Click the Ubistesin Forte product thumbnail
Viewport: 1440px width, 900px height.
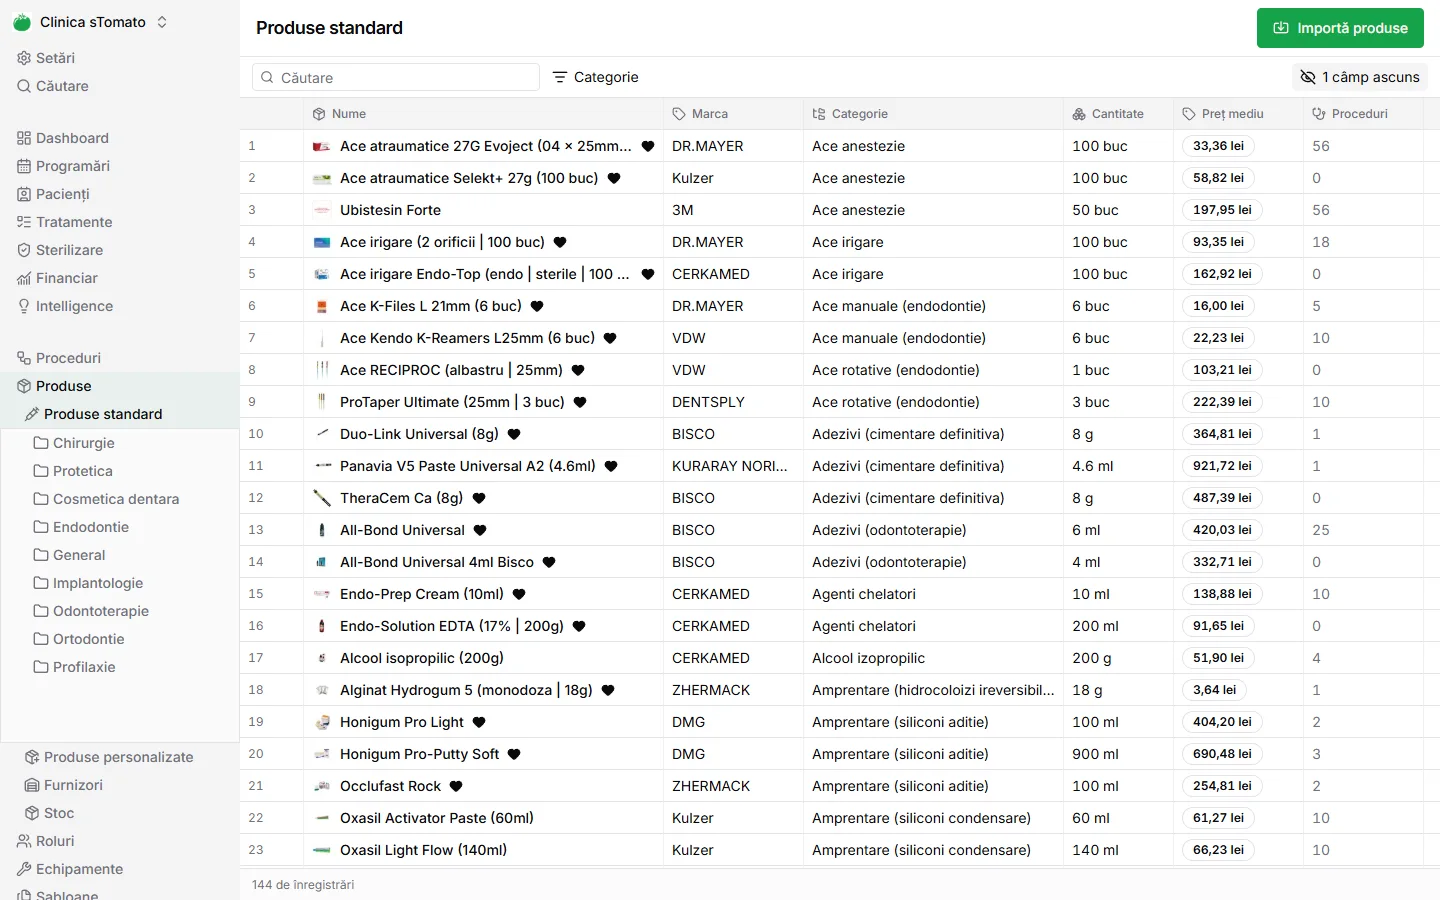point(322,210)
